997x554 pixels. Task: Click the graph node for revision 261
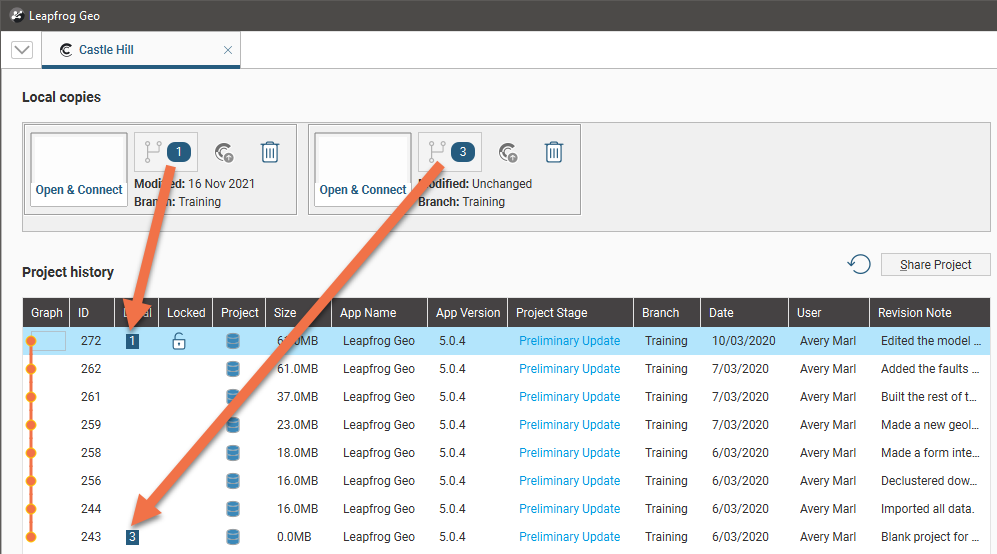(31, 397)
